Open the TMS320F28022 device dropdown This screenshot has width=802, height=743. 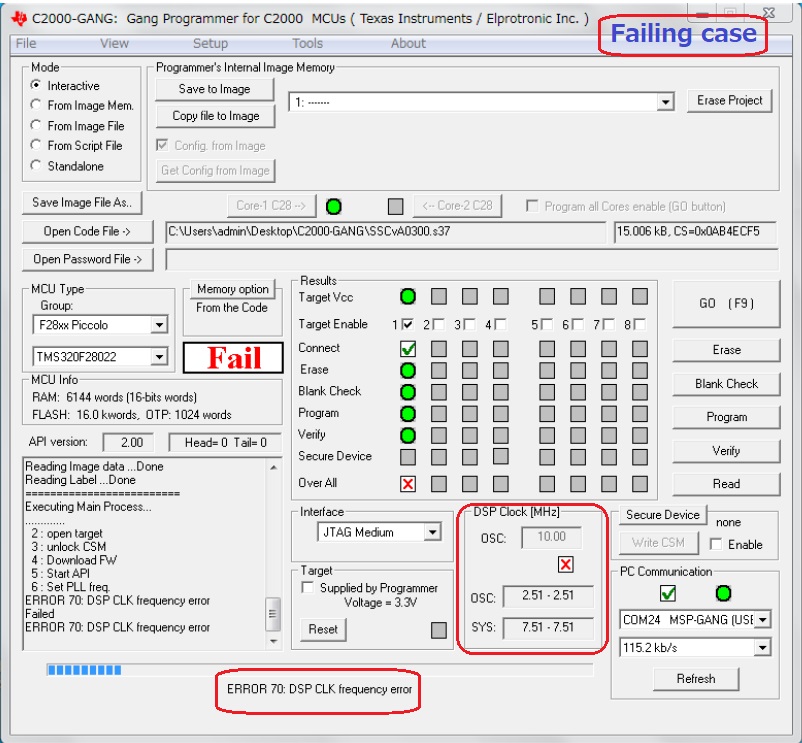pyautogui.click(x=159, y=356)
